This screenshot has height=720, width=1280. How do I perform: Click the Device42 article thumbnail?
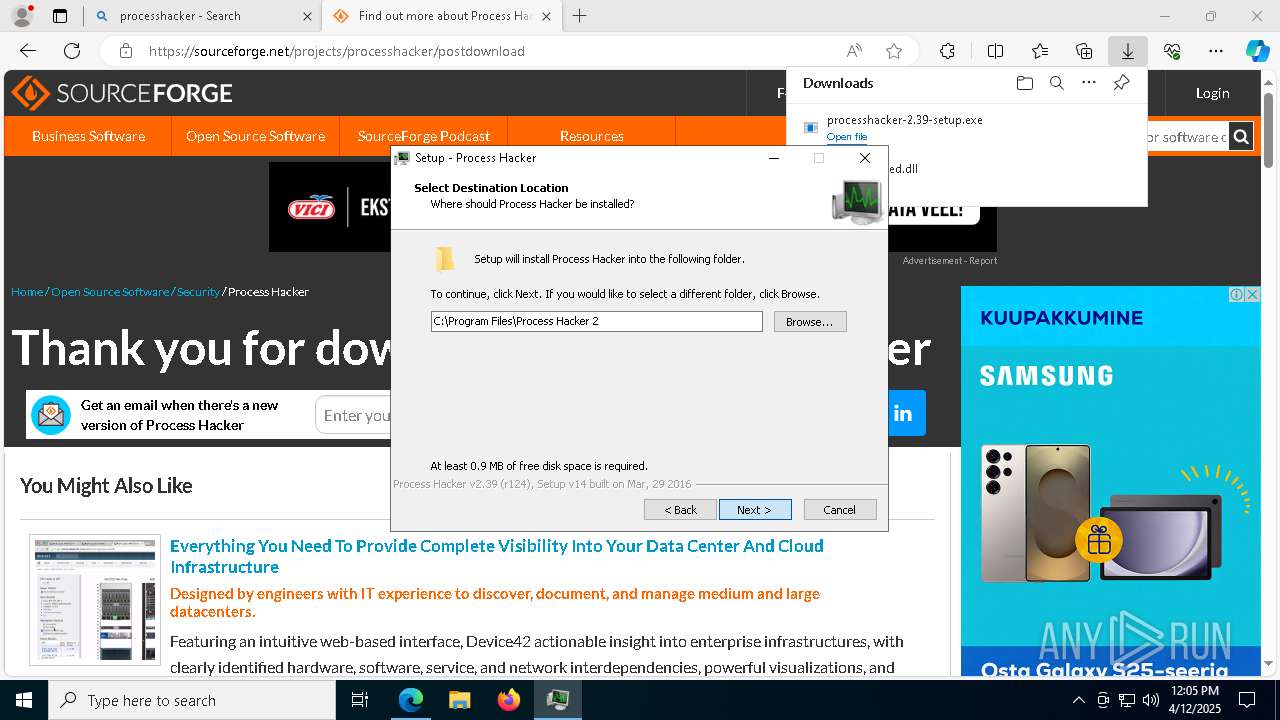(x=95, y=600)
